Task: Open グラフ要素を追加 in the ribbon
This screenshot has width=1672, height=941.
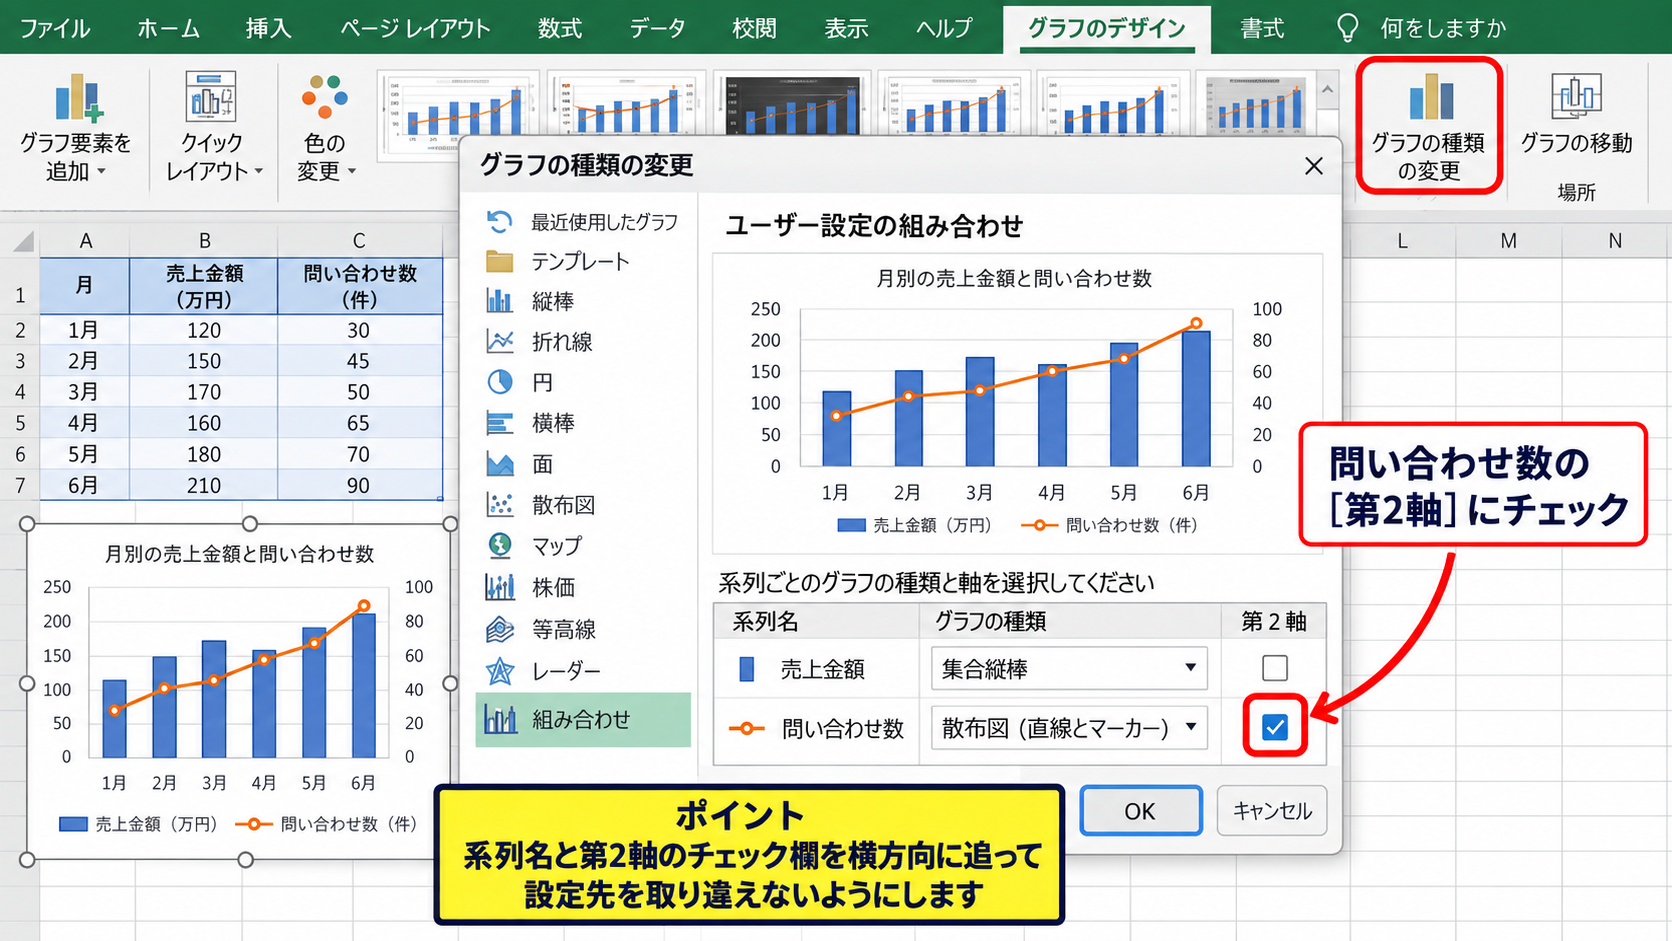Action: (76, 128)
